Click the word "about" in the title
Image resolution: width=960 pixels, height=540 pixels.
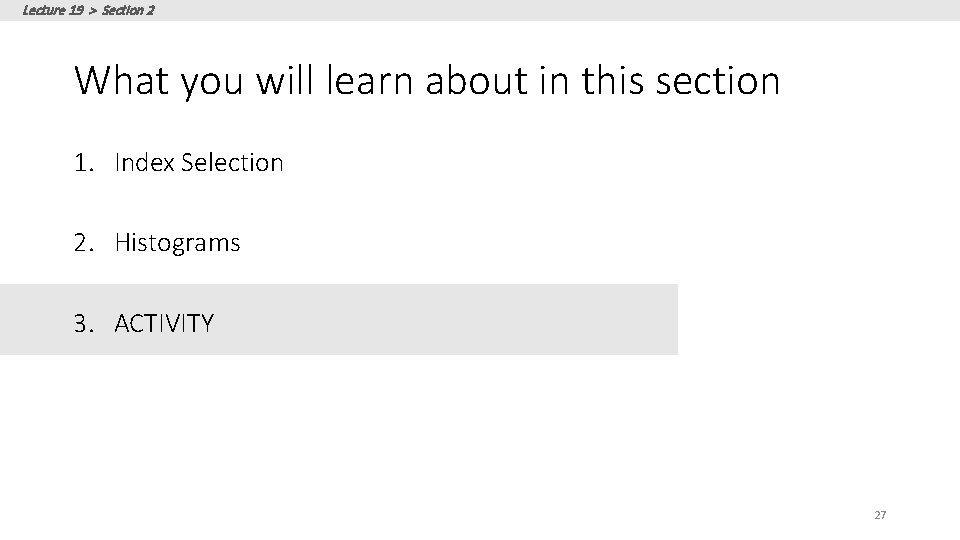click(x=476, y=80)
